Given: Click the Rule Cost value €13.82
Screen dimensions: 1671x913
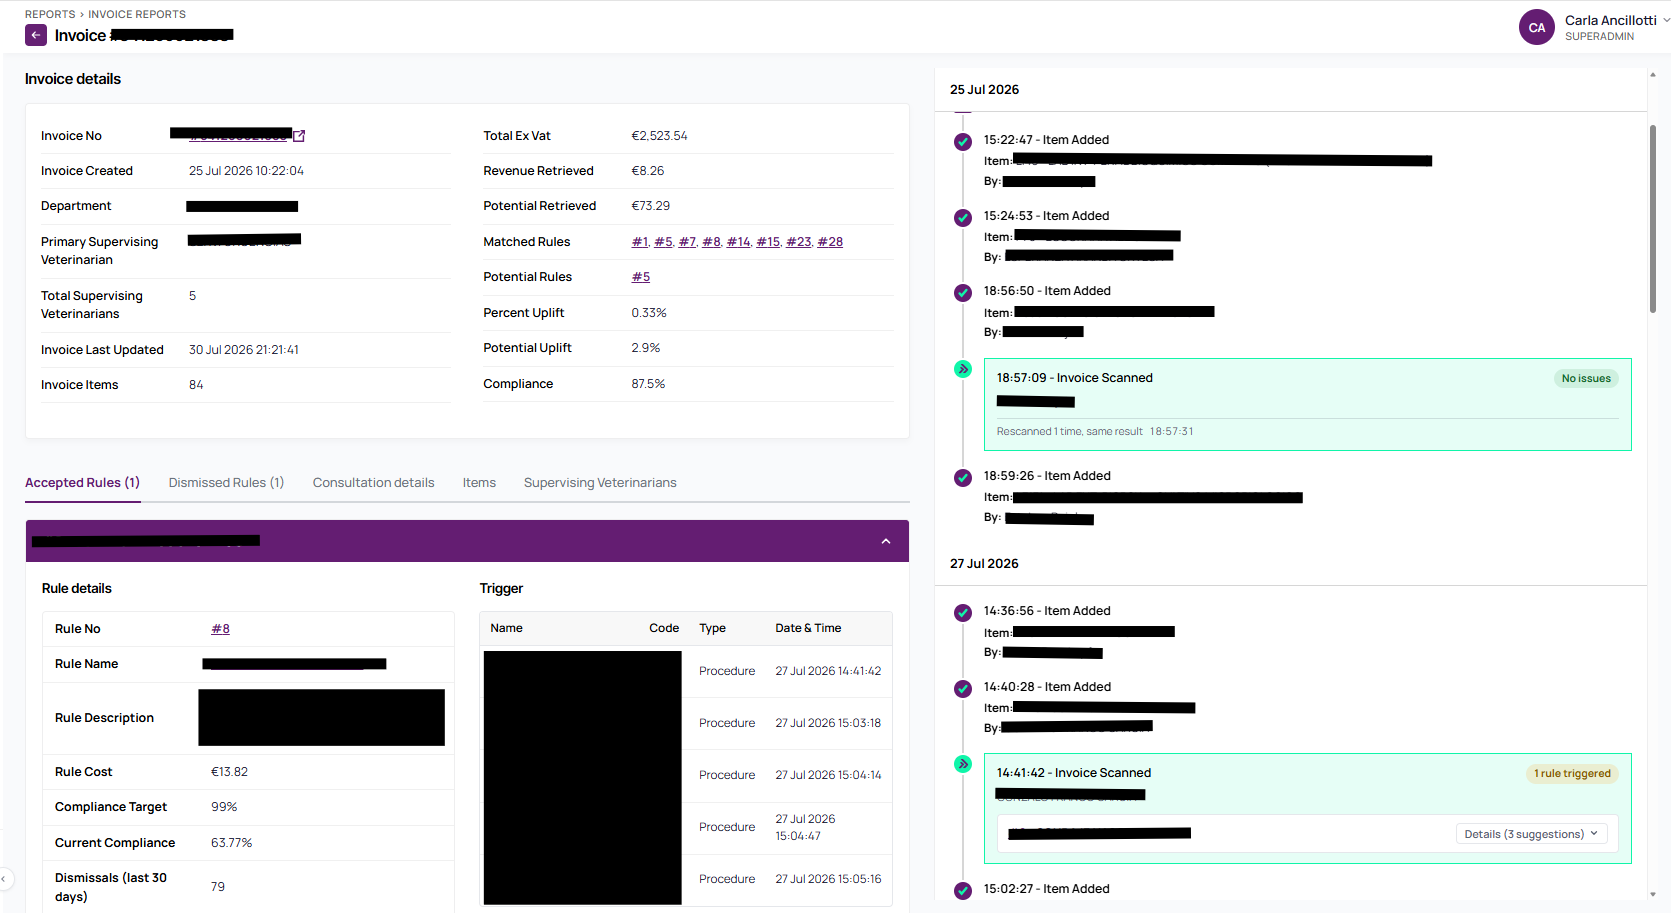Looking at the screenshot, I should click(229, 772).
